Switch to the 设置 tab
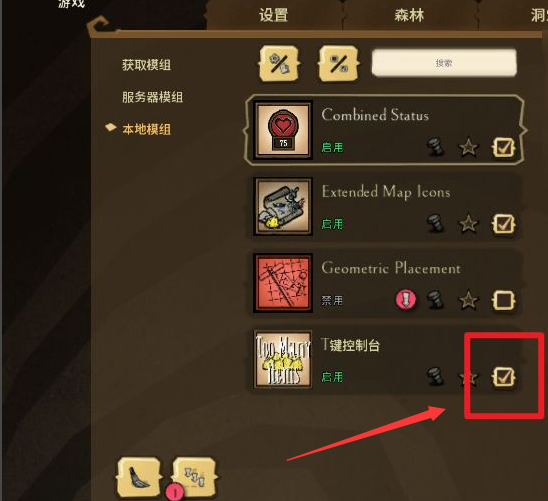This screenshot has width=548, height=501. tap(273, 15)
